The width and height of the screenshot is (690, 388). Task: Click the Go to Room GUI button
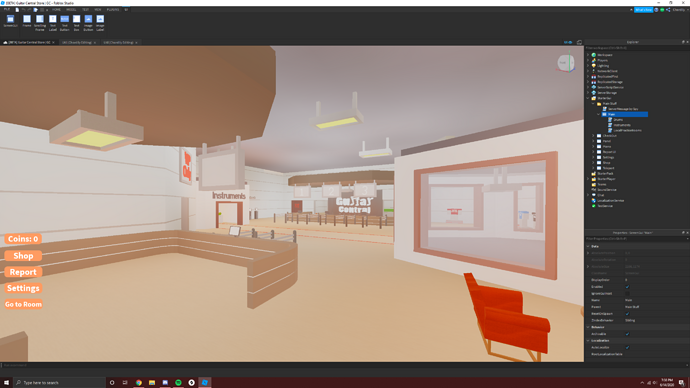pyautogui.click(x=23, y=304)
